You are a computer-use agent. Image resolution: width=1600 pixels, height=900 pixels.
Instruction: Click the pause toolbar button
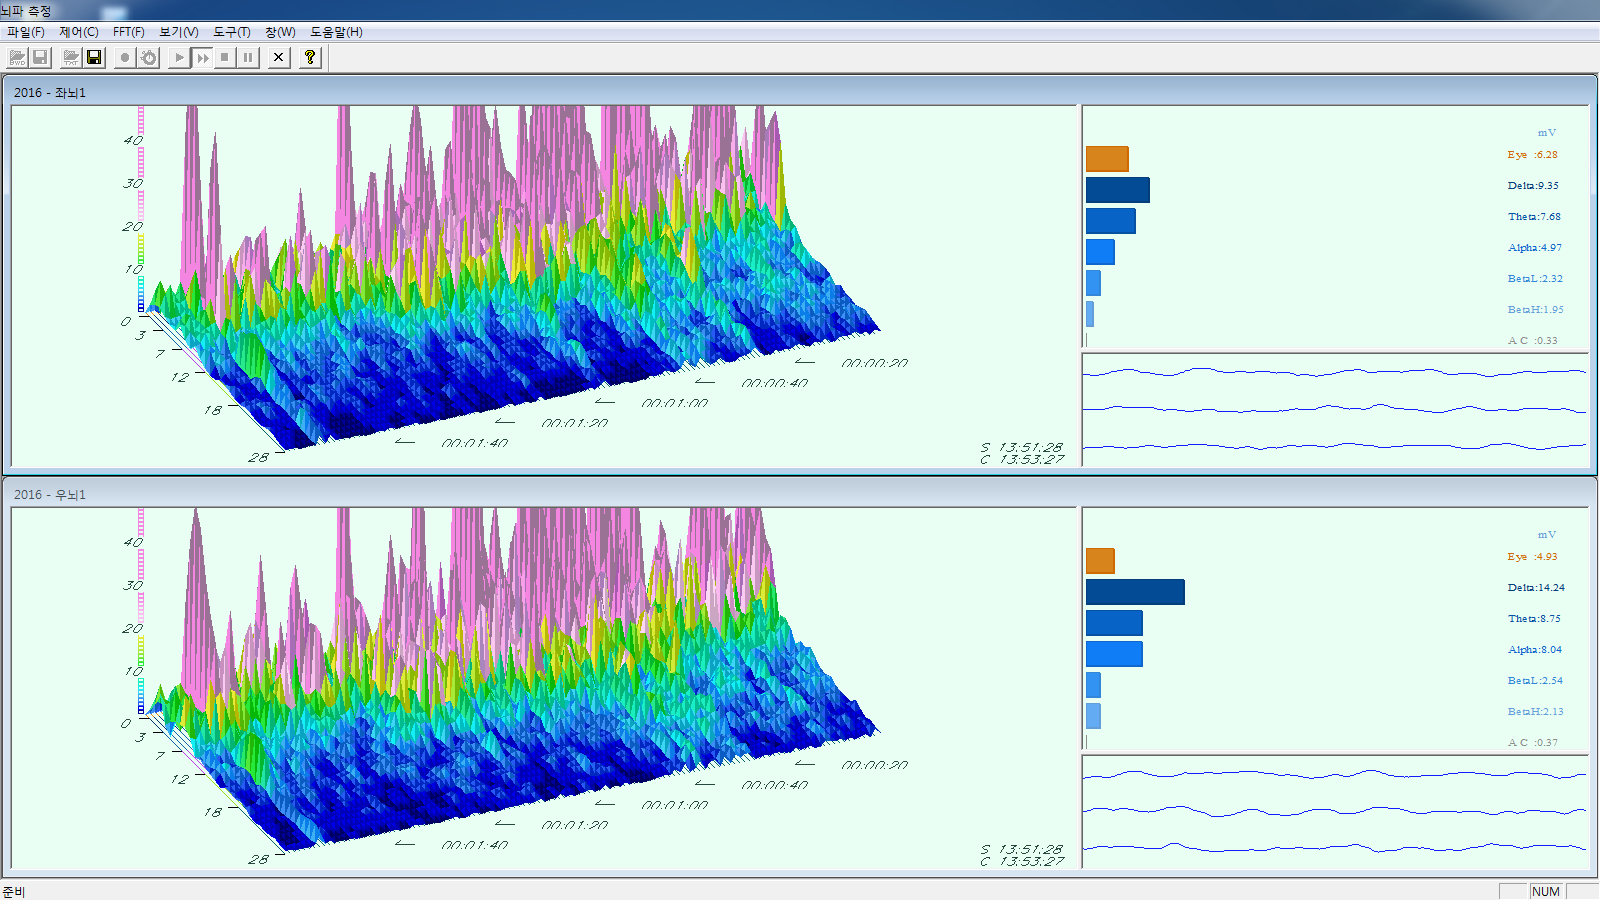pos(248,58)
